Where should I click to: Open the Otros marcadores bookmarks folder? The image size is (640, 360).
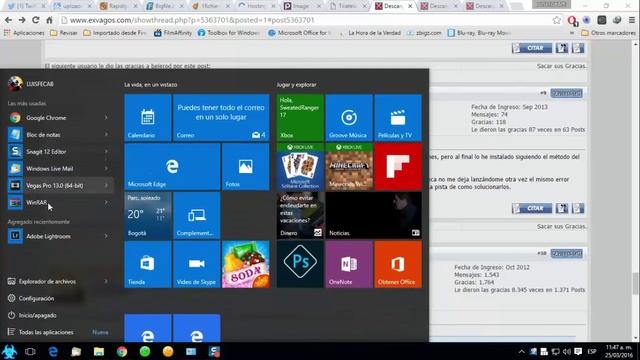(x=609, y=33)
